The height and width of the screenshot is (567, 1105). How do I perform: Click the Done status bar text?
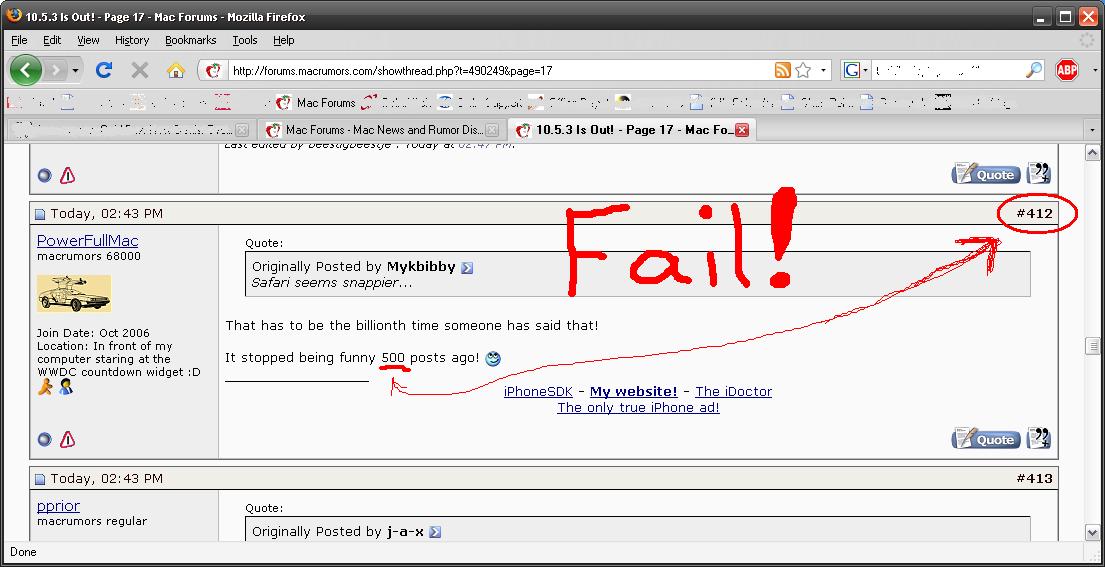23,552
